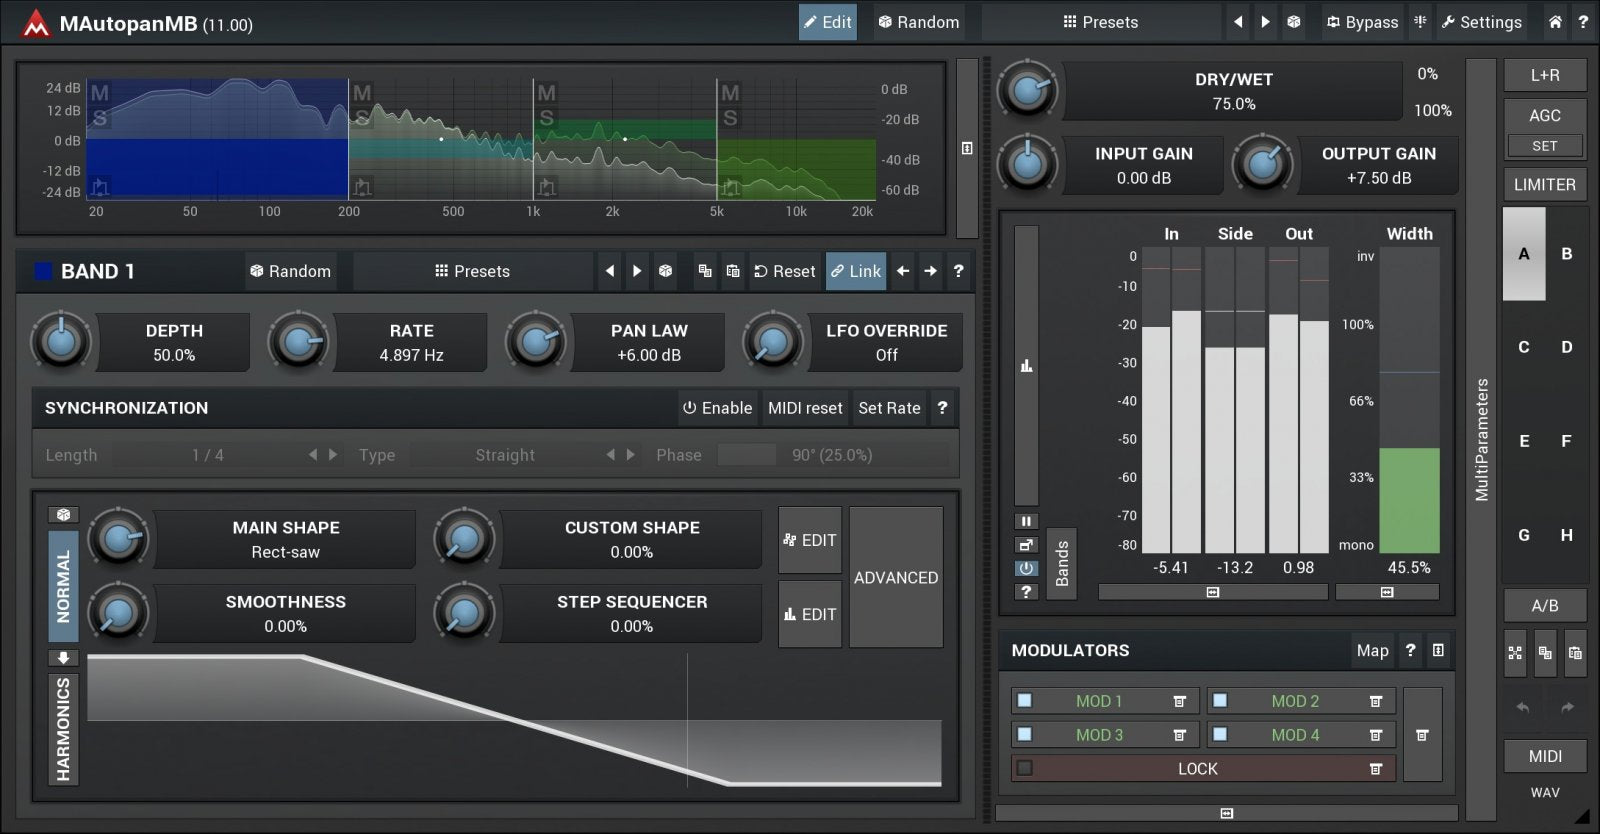Open the Band 1 Presets list
The height and width of the screenshot is (834, 1600).
[x=472, y=271]
